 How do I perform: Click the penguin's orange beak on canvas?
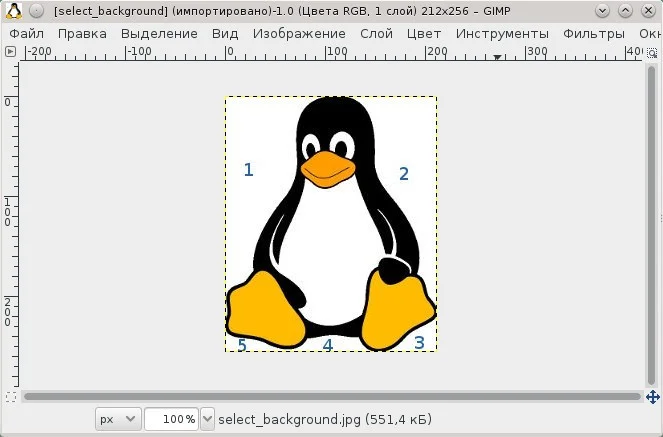(x=328, y=170)
